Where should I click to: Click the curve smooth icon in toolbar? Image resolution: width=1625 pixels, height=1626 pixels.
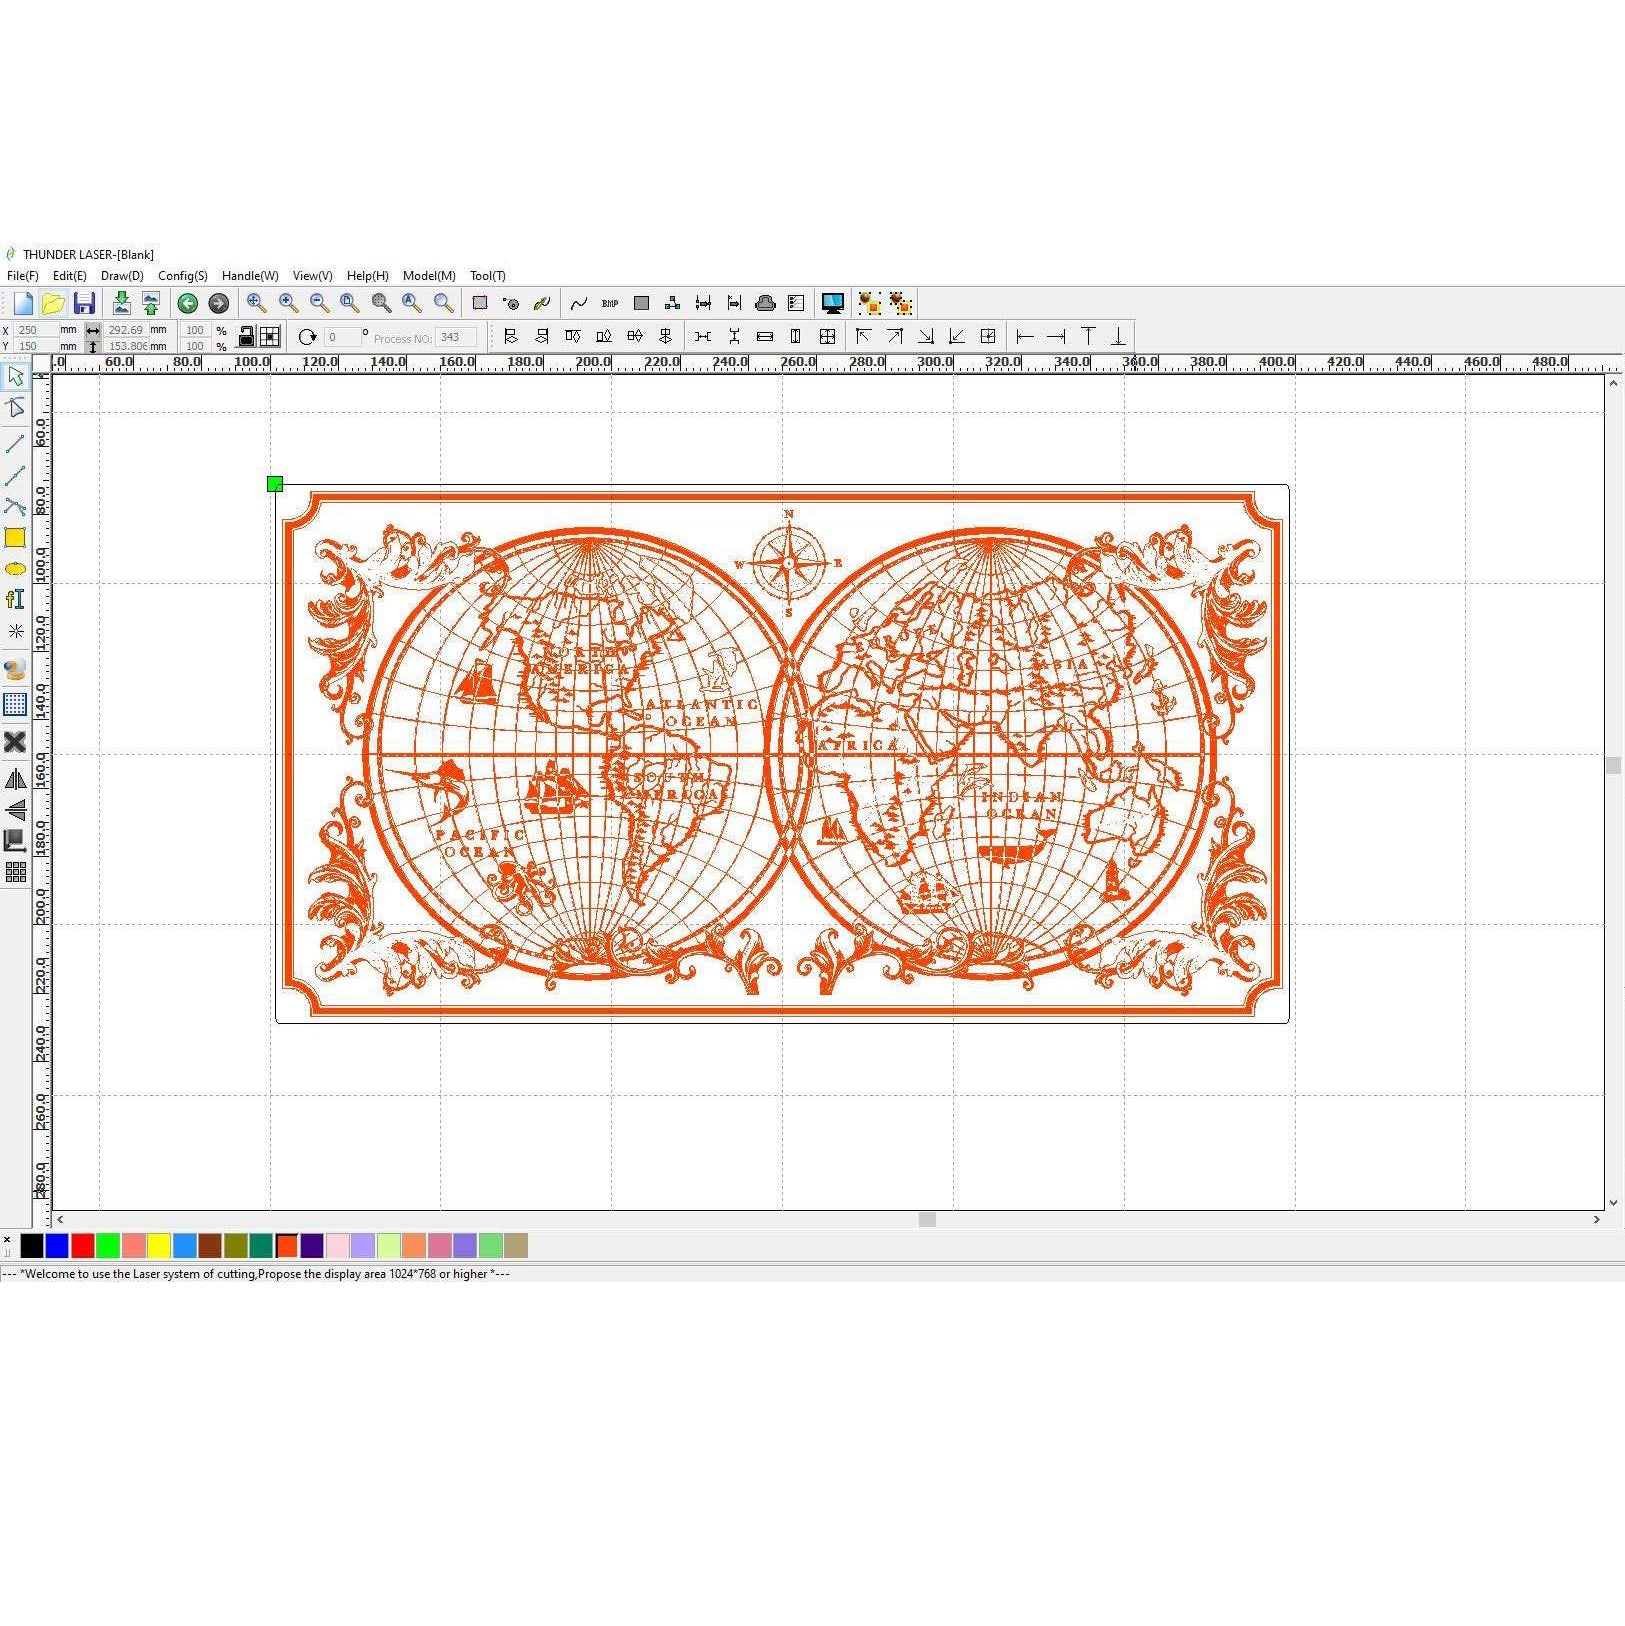[x=579, y=303]
